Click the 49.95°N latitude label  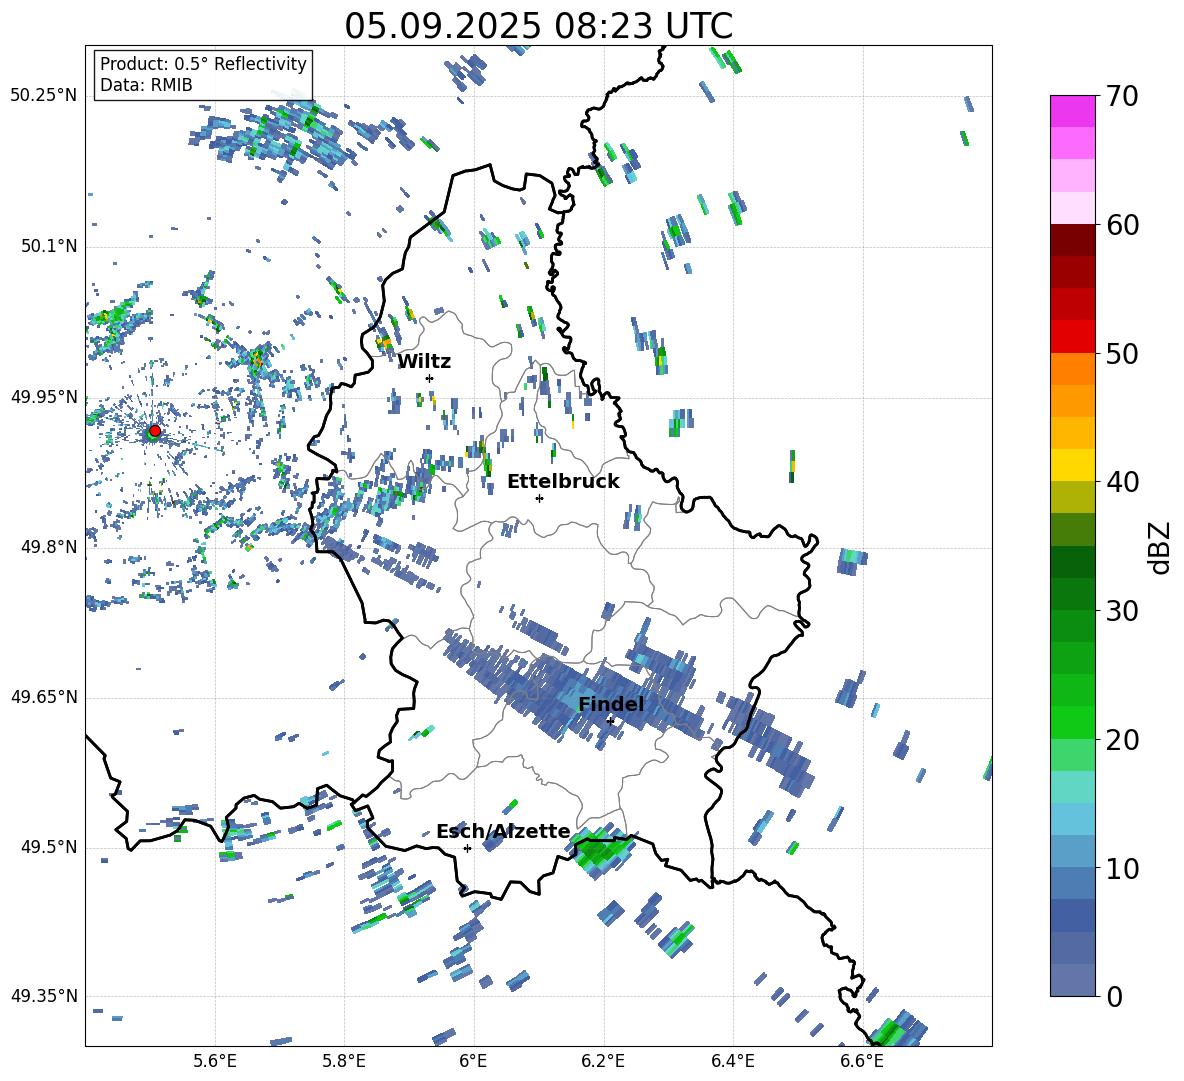point(44,396)
